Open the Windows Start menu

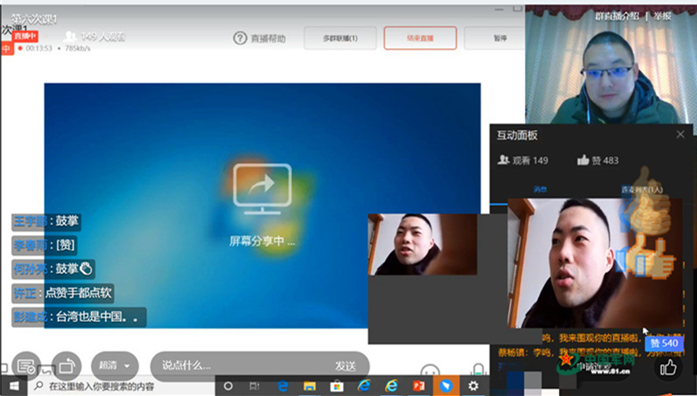point(14,386)
